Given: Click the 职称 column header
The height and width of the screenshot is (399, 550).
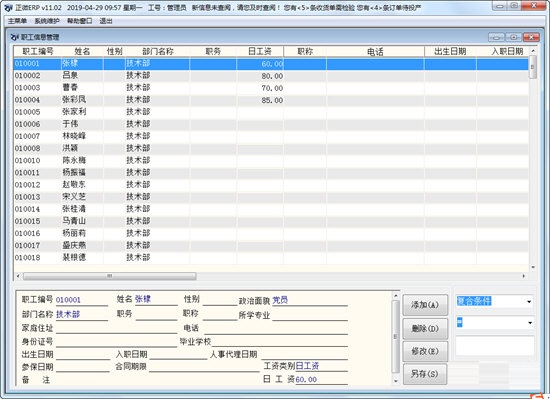Looking at the screenshot, I should coord(305,52).
